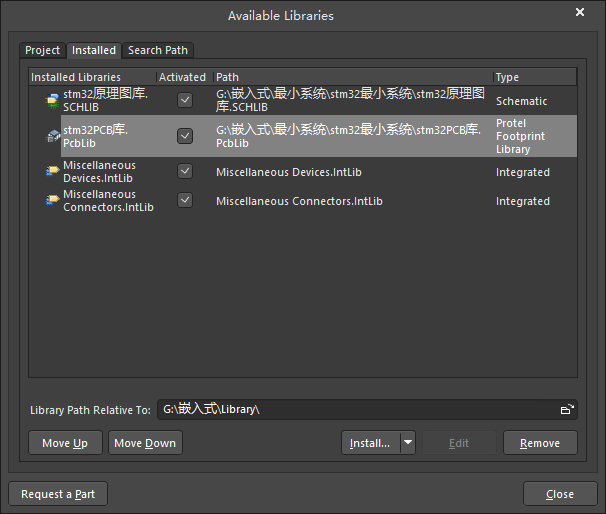The image size is (606, 514).
Task: Click the path of stm32PCB库.PcbLib
Action: click(348, 136)
